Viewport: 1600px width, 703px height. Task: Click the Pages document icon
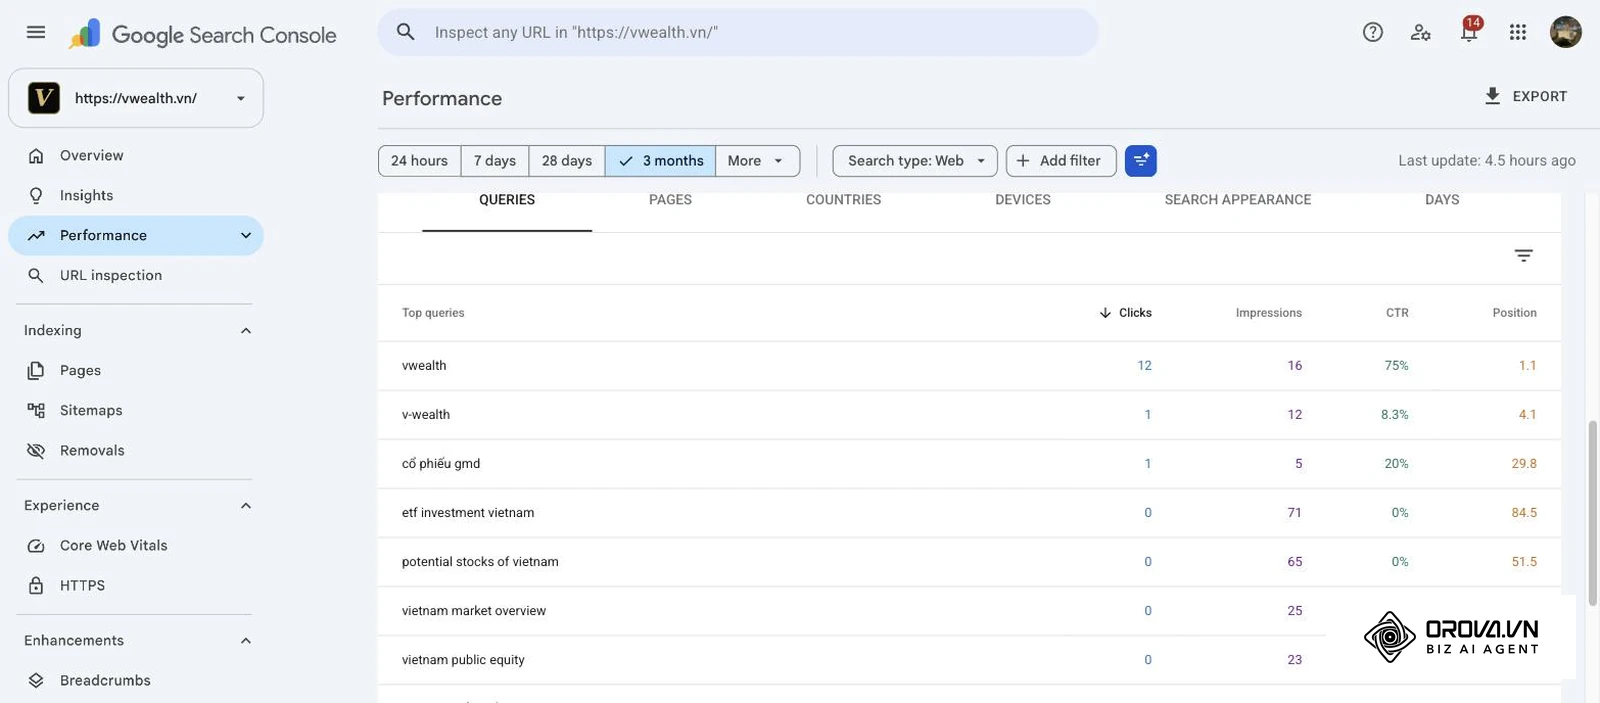36,371
